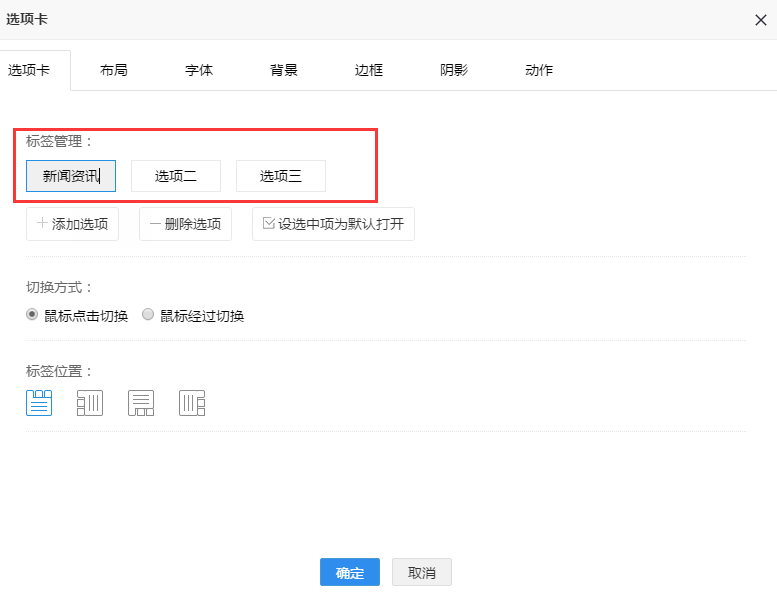Click the 删除选项 button
The image size is (777, 592).
[x=185, y=224]
